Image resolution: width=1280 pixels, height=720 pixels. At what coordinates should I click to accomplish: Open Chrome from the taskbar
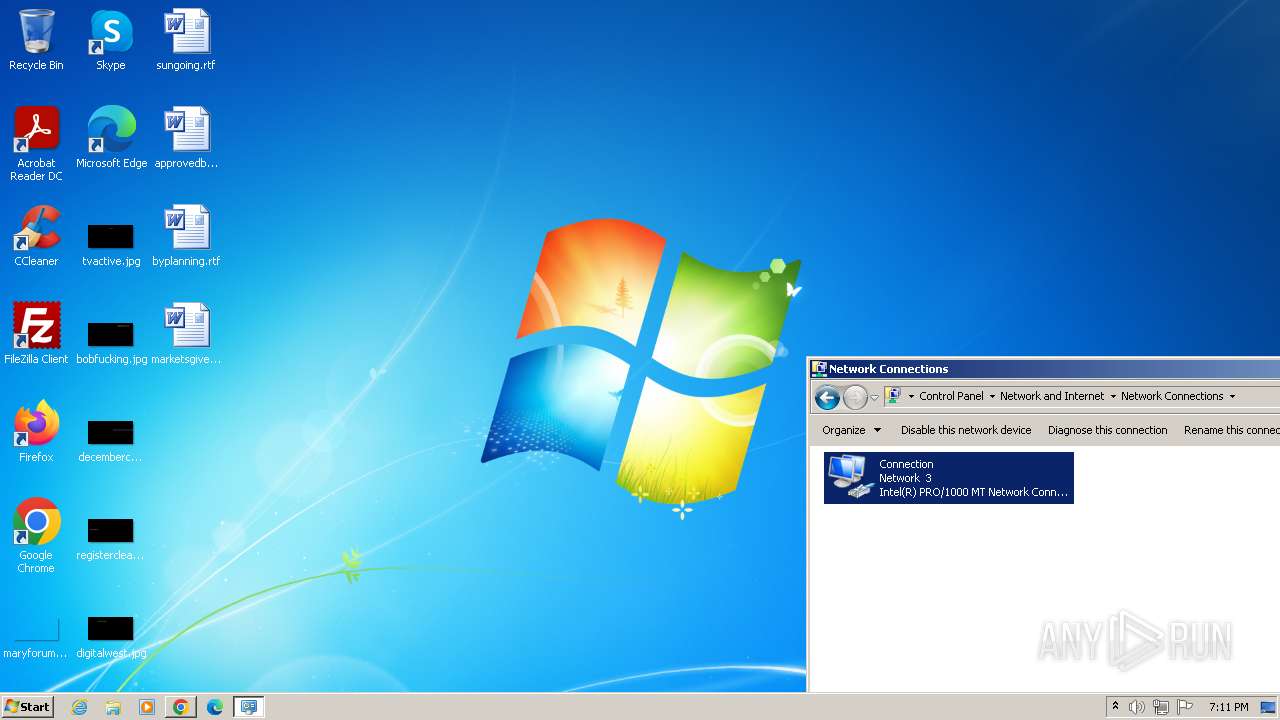pos(180,707)
